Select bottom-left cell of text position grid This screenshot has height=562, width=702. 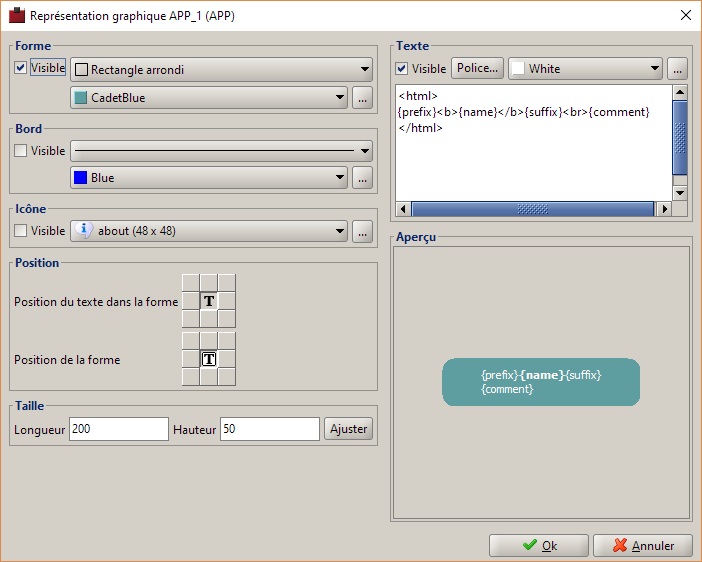point(191,319)
